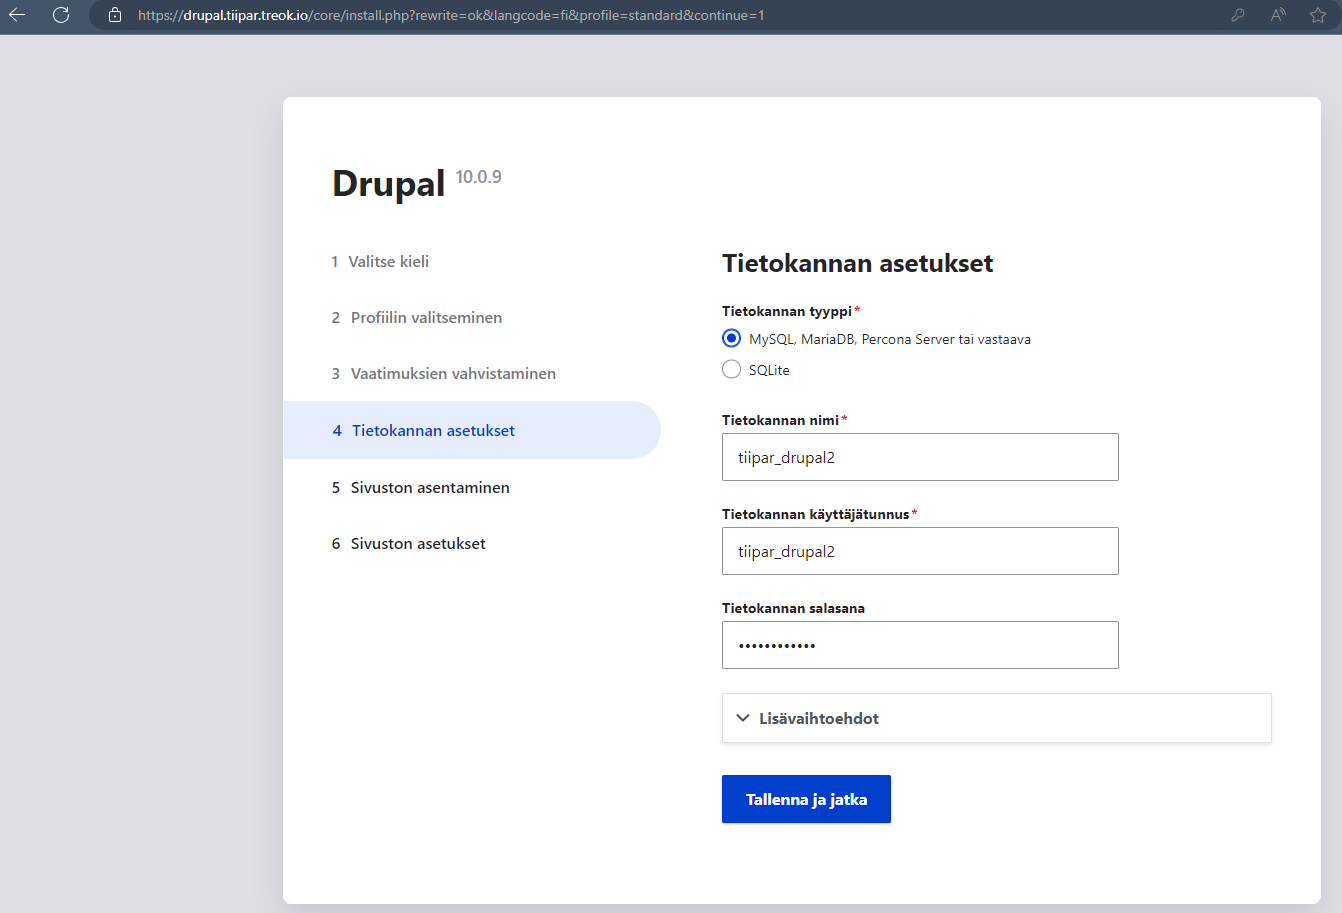
Task: Reload the page with the refresh icon
Action: tap(61, 15)
